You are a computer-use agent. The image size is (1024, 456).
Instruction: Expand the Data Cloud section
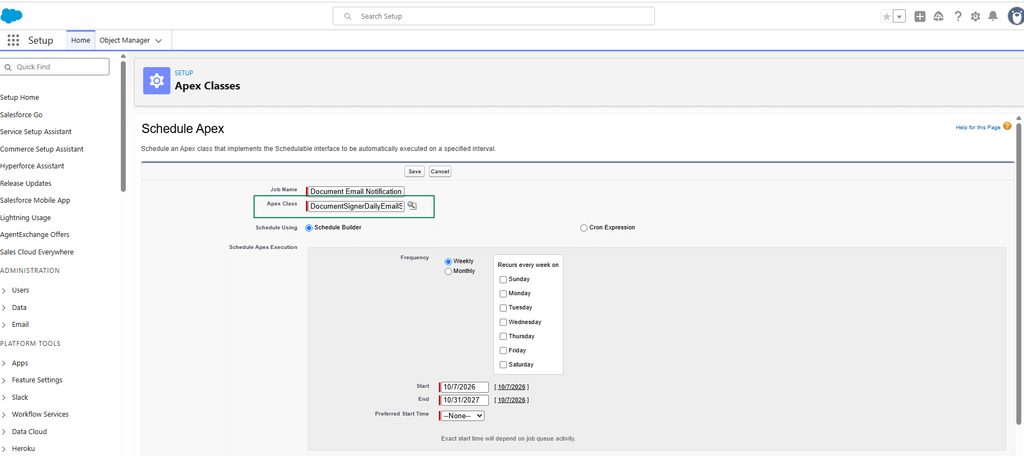pyautogui.click(x=4, y=432)
